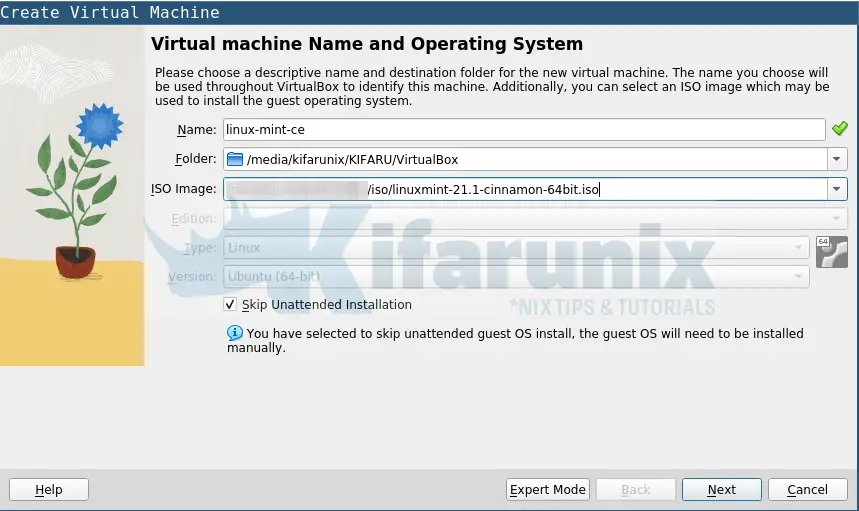
Task: Click the 64-bit OS type icon
Action: point(832,252)
